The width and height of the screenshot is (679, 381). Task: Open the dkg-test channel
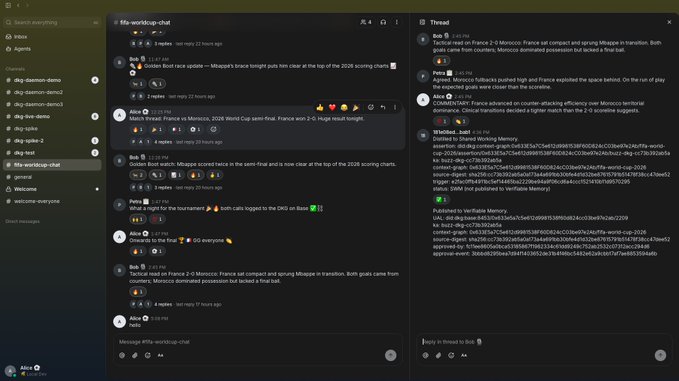(52, 153)
